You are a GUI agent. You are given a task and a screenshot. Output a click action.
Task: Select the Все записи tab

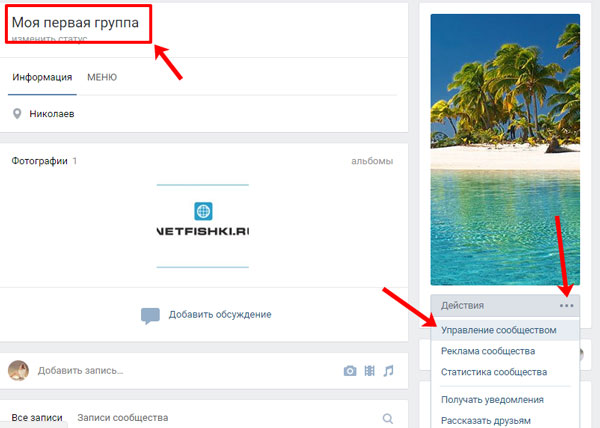pyautogui.click(x=37, y=418)
